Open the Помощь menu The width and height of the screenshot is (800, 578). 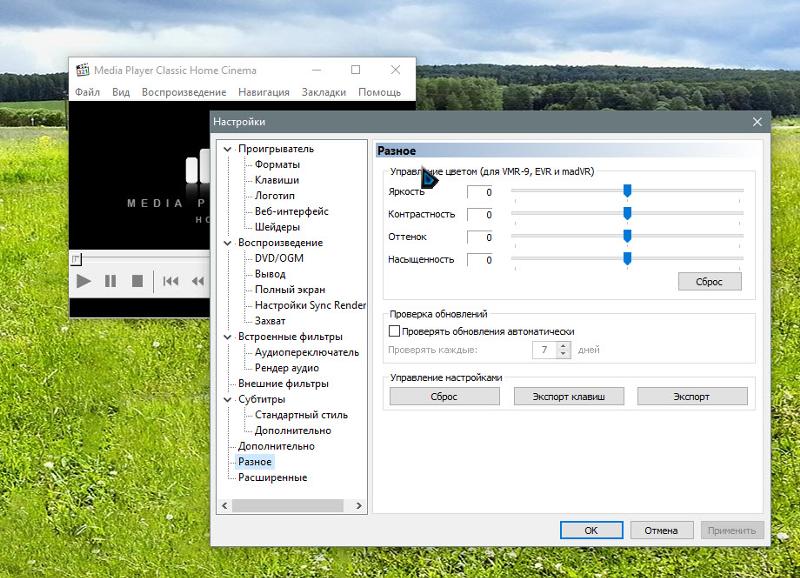pos(380,92)
